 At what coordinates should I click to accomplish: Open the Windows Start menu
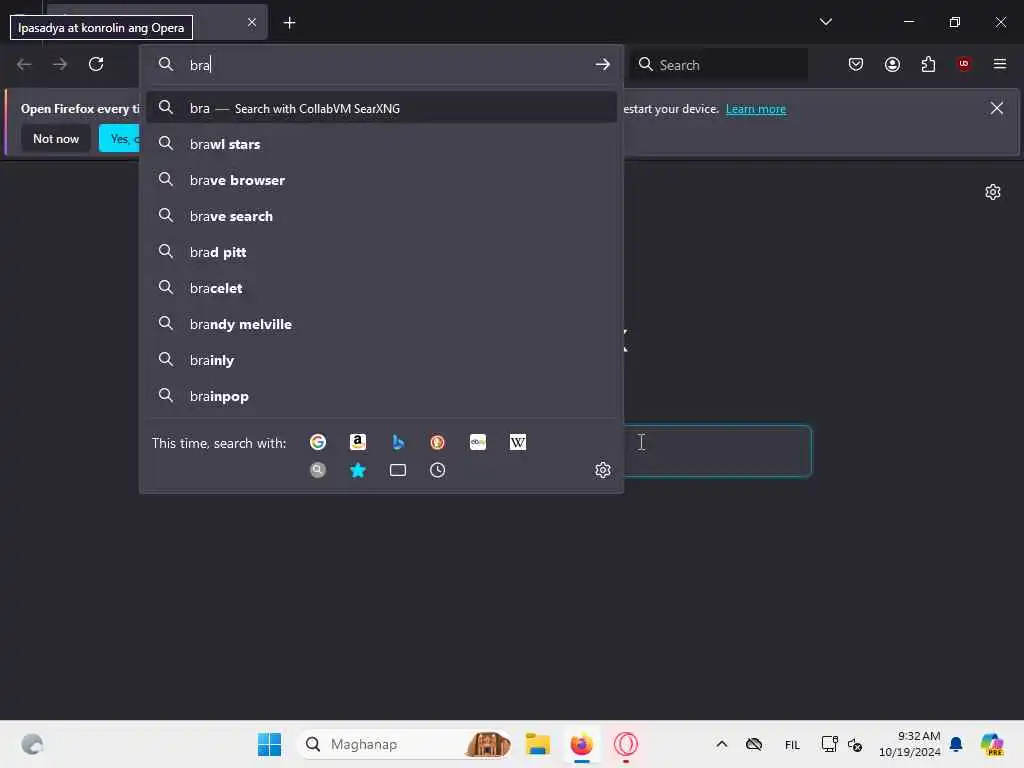click(269, 744)
